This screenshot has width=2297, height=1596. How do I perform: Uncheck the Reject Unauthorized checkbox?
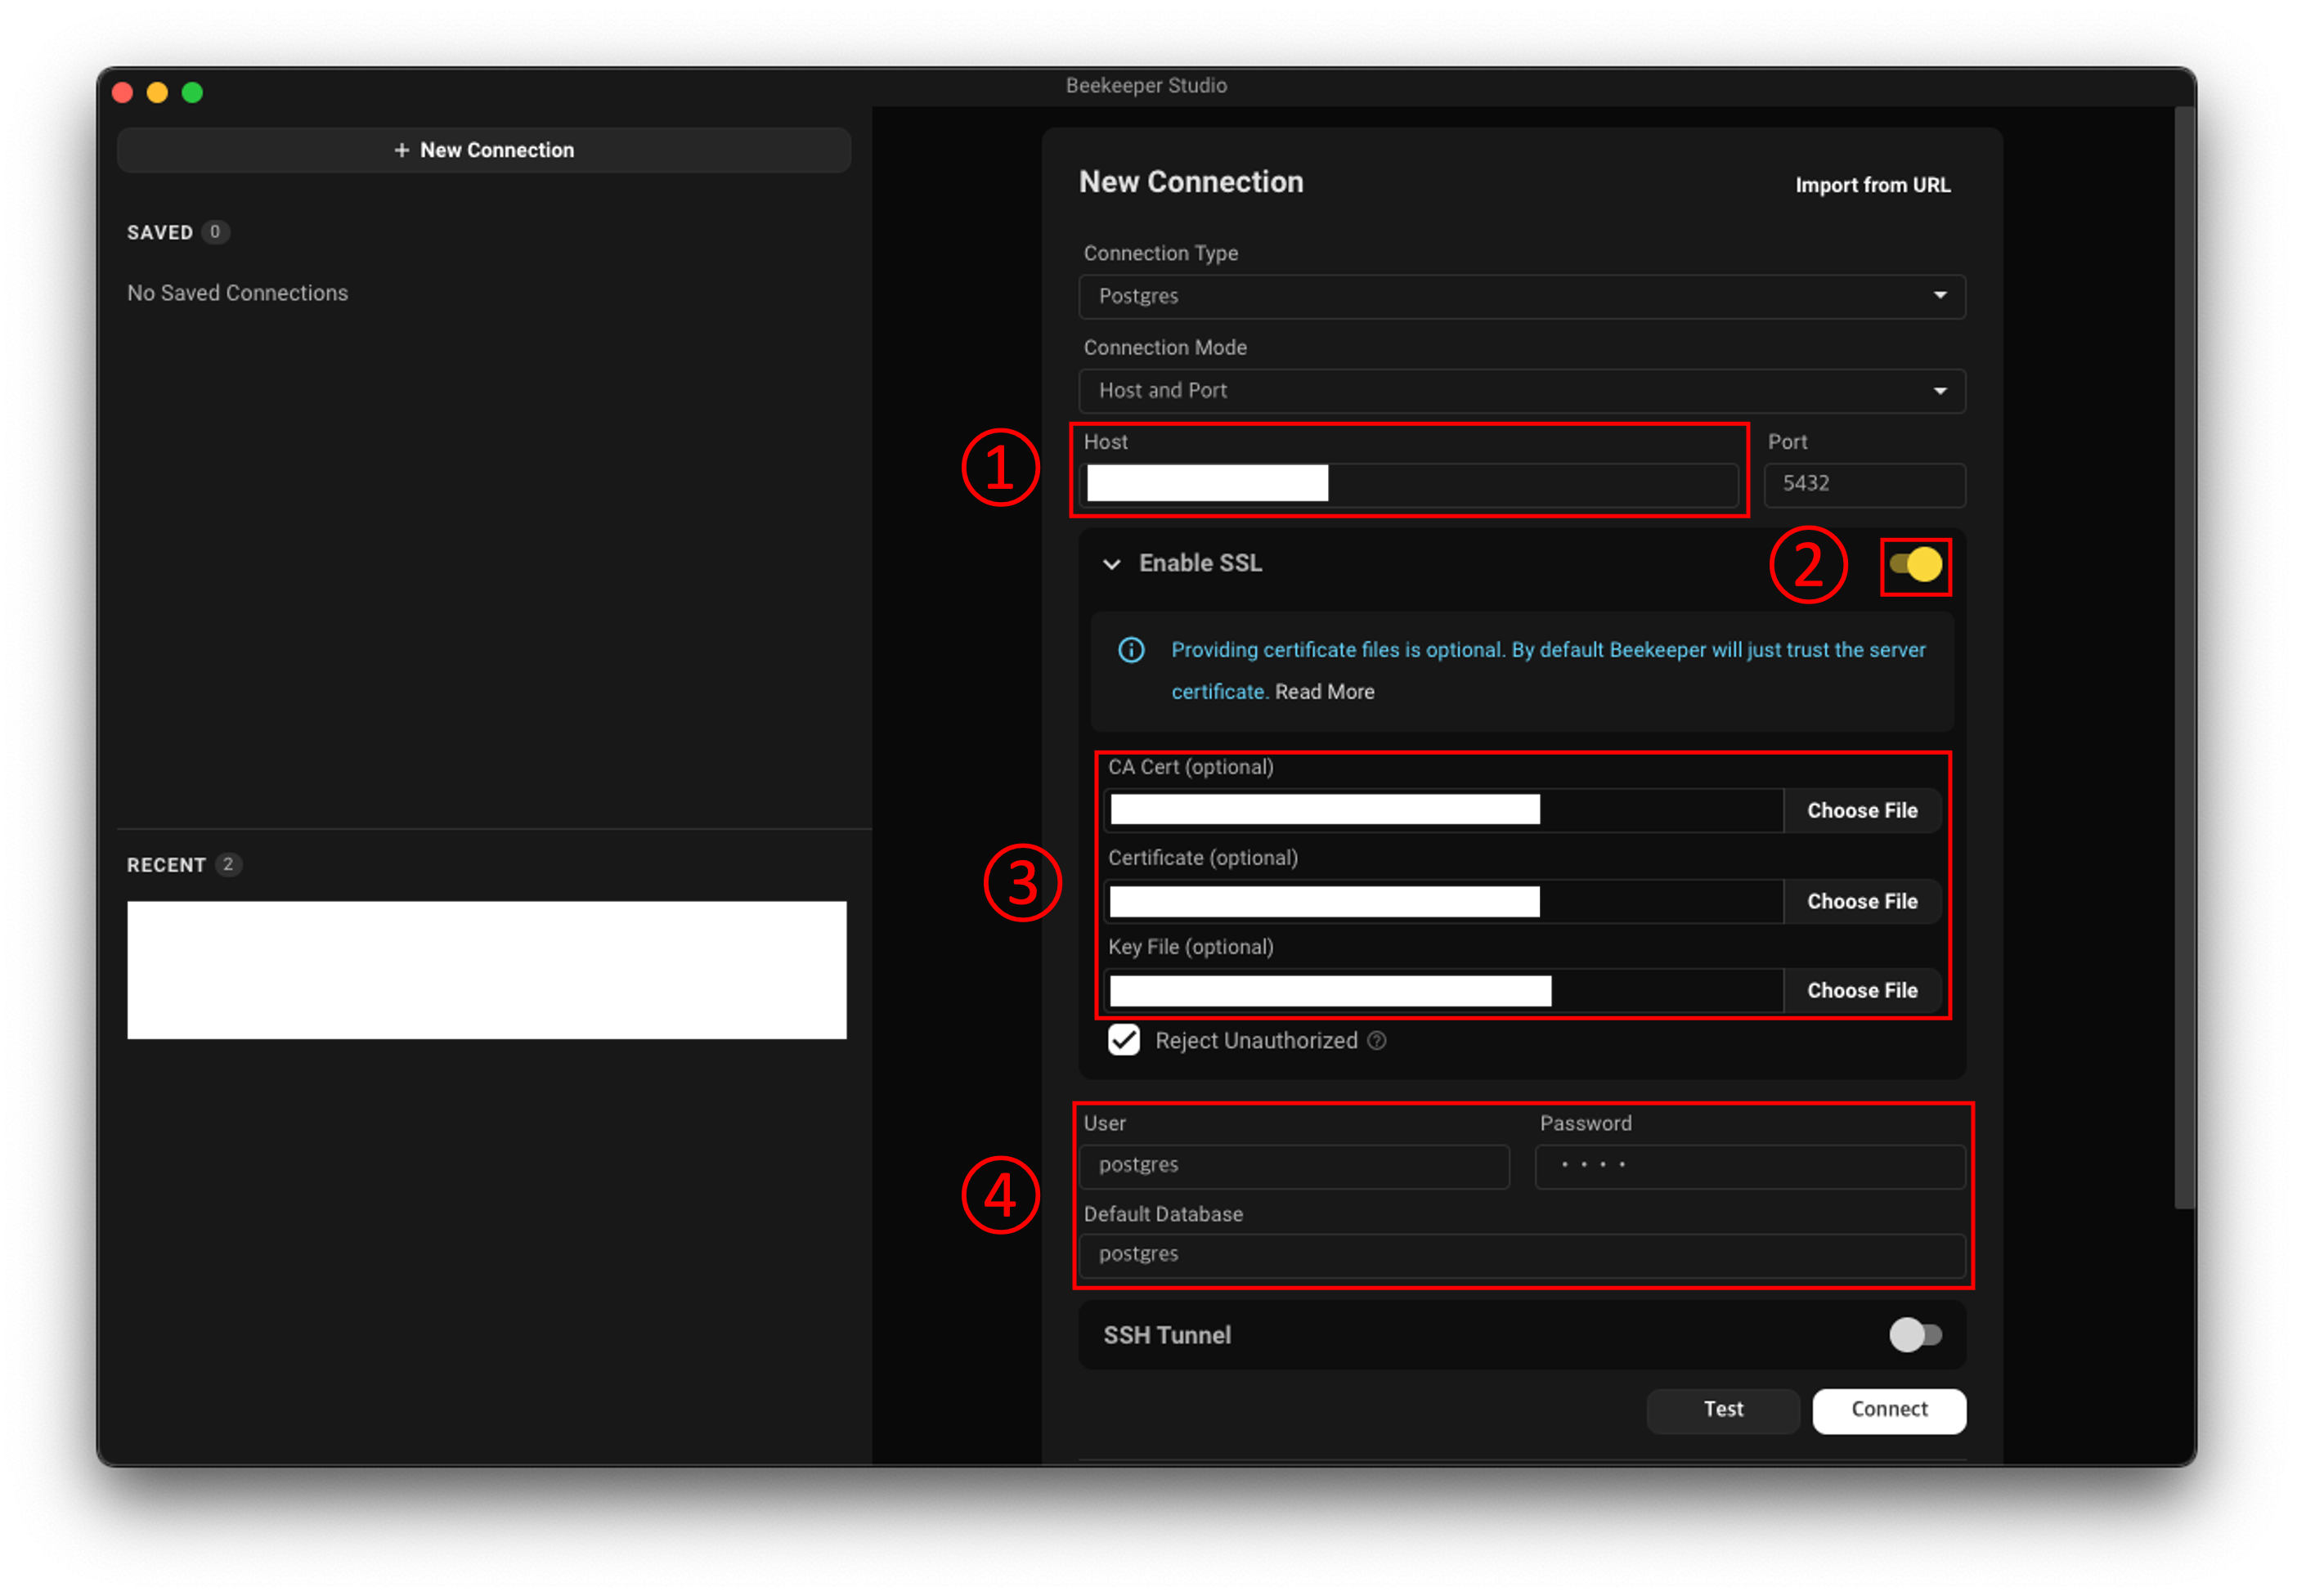point(1124,1040)
